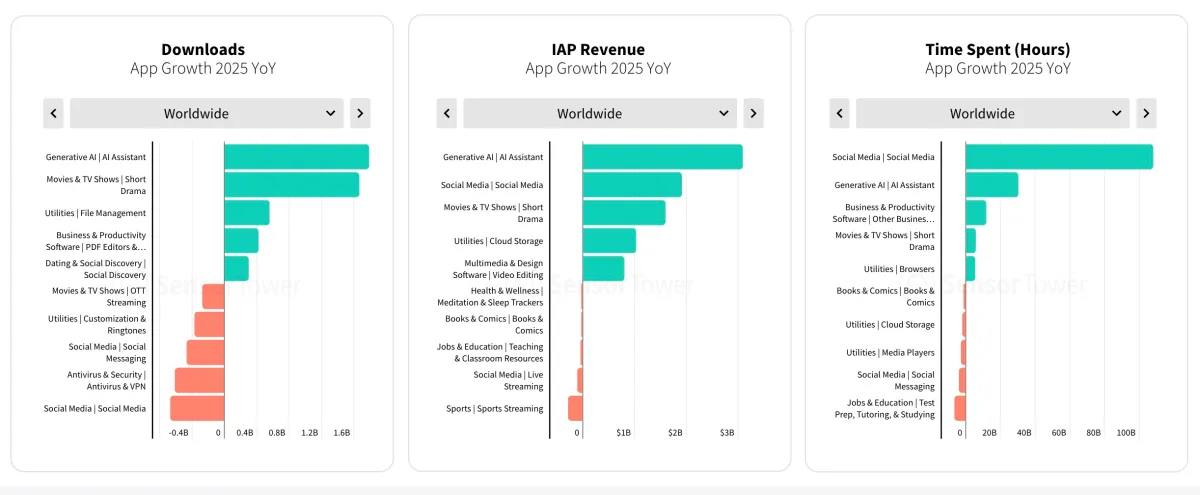Click Generative AI bar in Downloads chart
The image size is (1200, 495).
tap(296, 157)
